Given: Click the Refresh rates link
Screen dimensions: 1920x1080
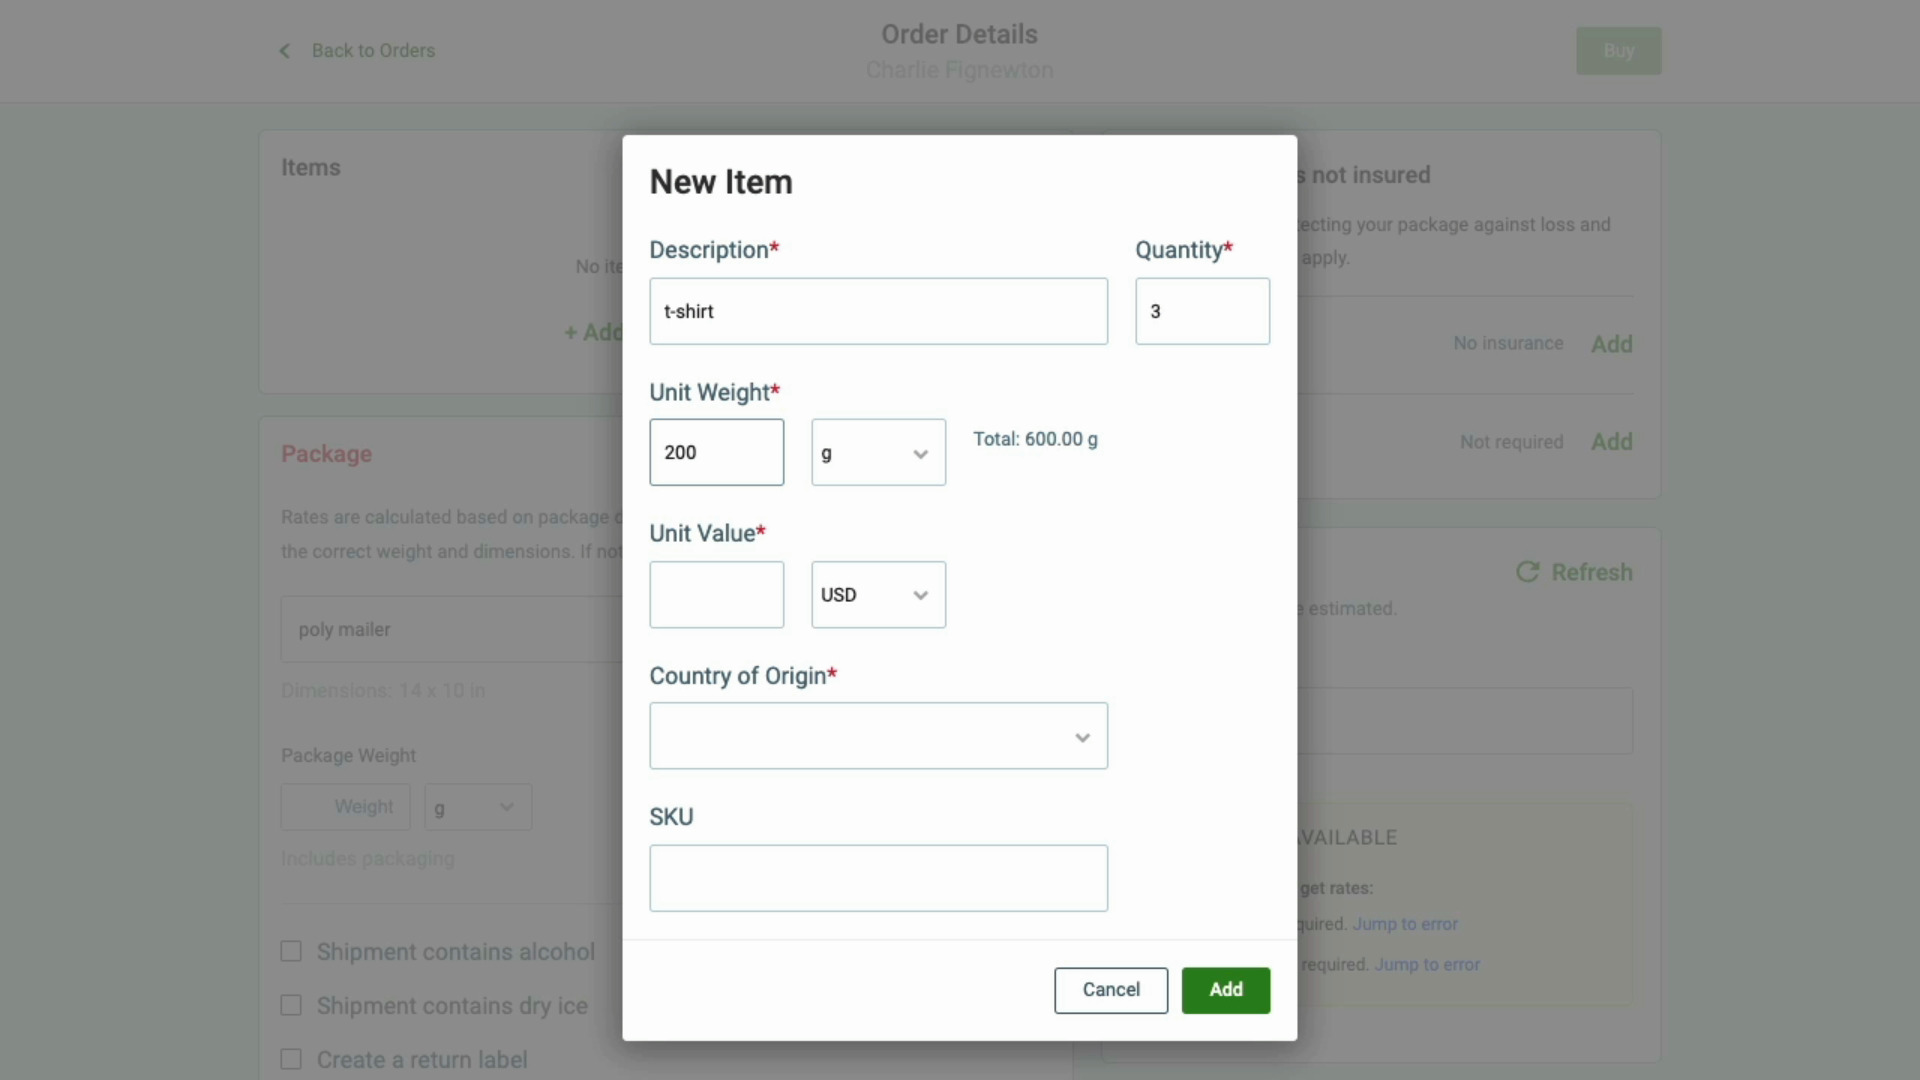Looking at the screenshot, I should 1591,572.
